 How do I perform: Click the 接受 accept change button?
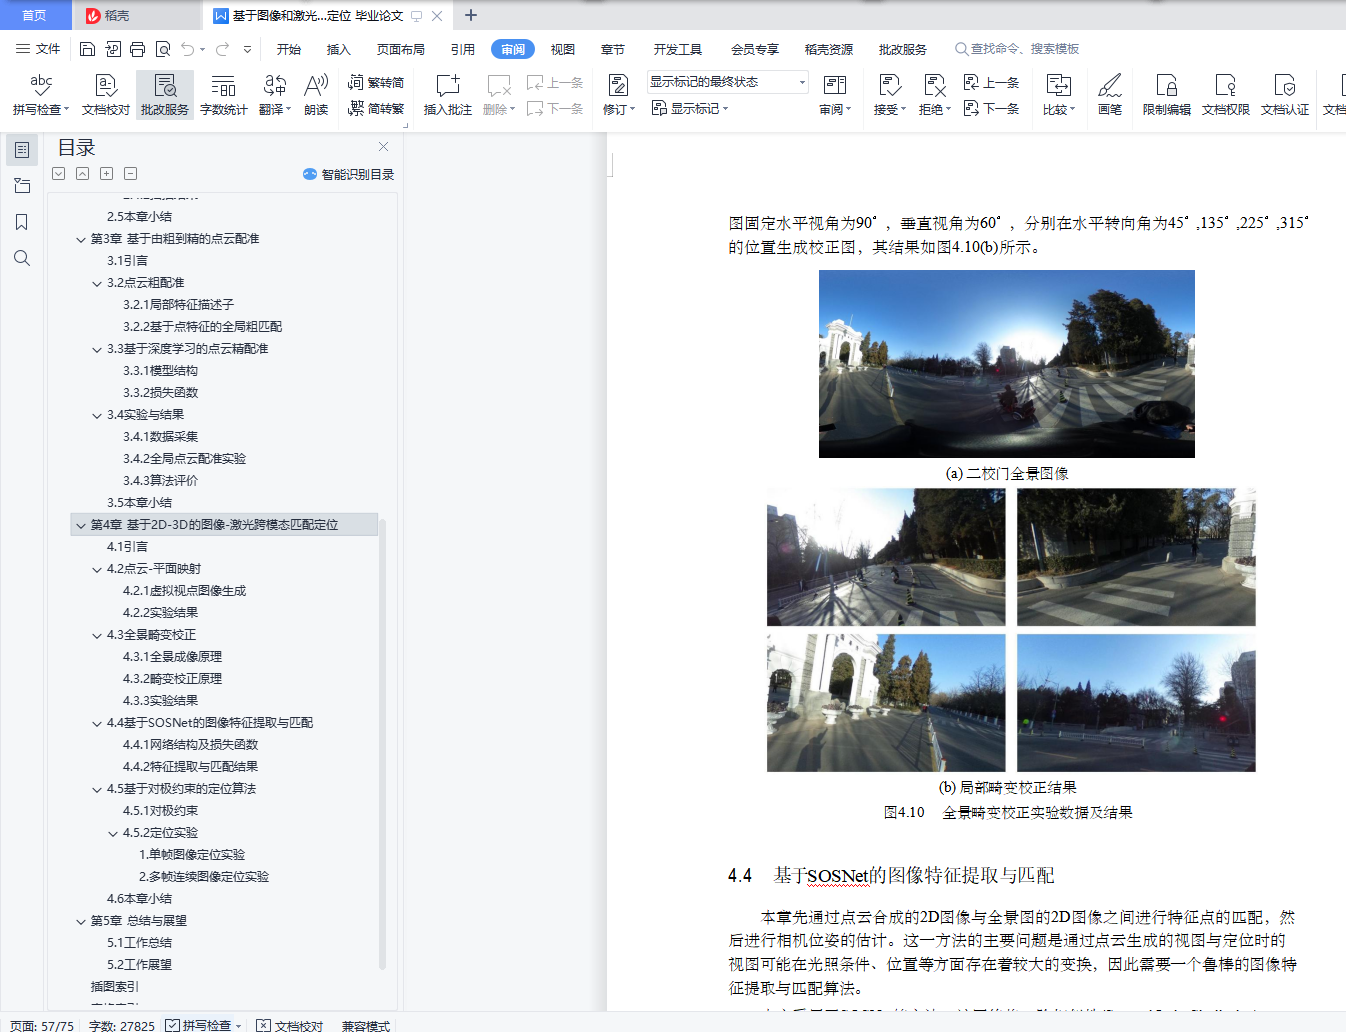point(890,95)
